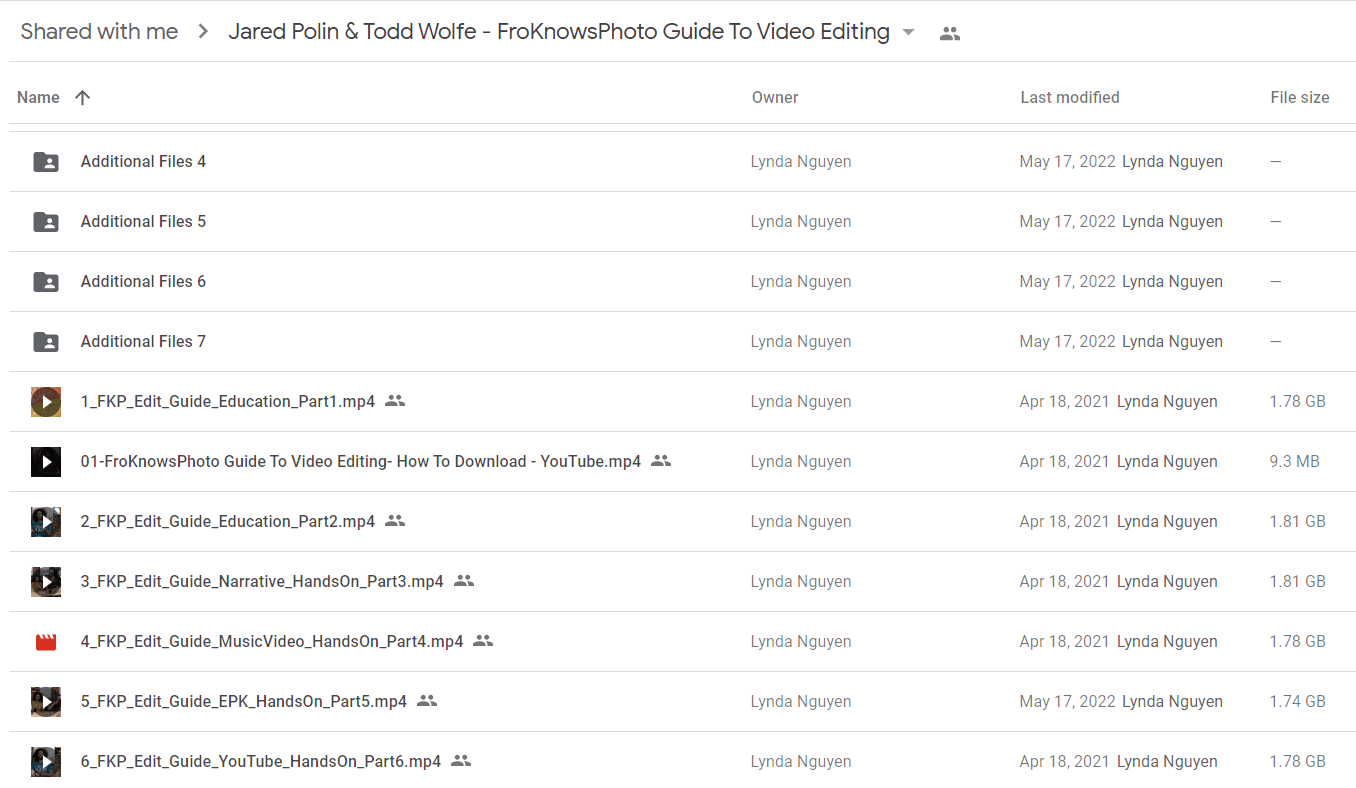
Task: Select the Additional Files 7 folder row
Action: (x=682, y=342)
